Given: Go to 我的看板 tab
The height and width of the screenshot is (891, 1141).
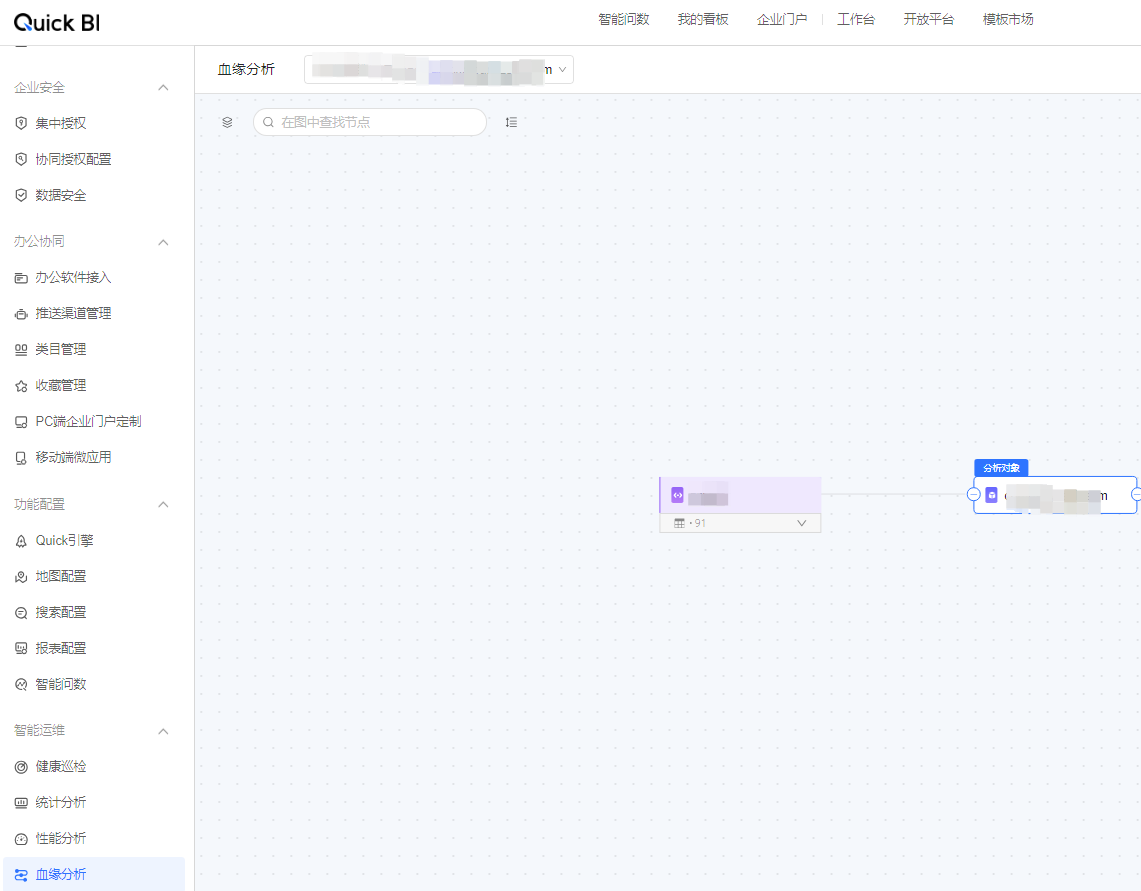Looking at the screenshot, I should point(702,19).
